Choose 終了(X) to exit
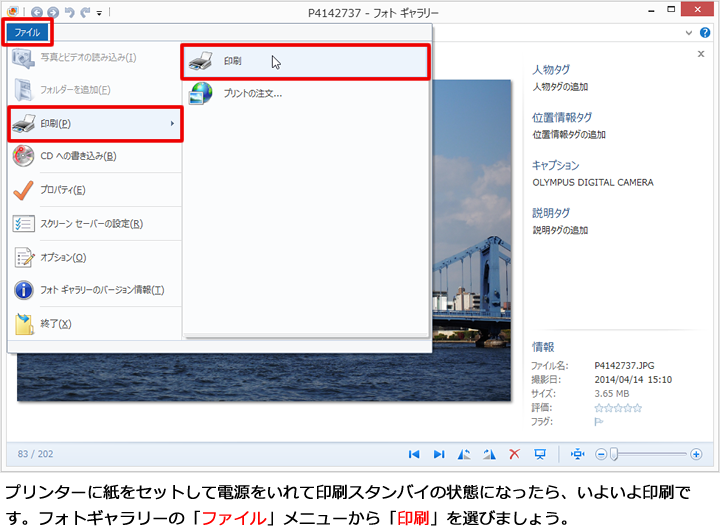The width and height of the screenshot is (720, 527). click(x=96, y=324)
